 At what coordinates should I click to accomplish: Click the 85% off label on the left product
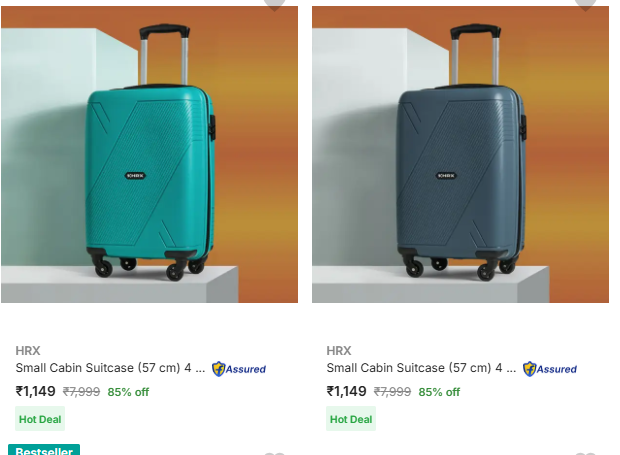point(128,392)
